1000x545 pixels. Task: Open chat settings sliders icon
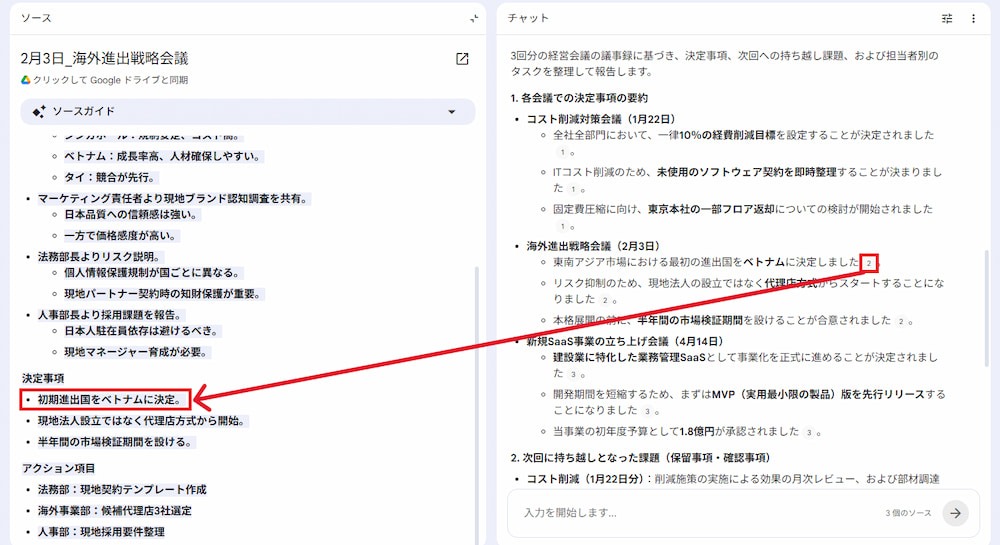coord(947,18)
